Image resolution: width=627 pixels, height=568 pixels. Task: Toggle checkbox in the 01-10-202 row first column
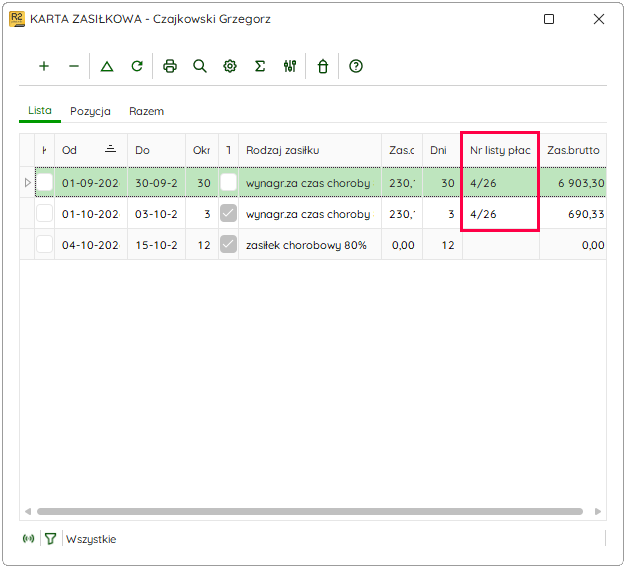coord(44,214)
